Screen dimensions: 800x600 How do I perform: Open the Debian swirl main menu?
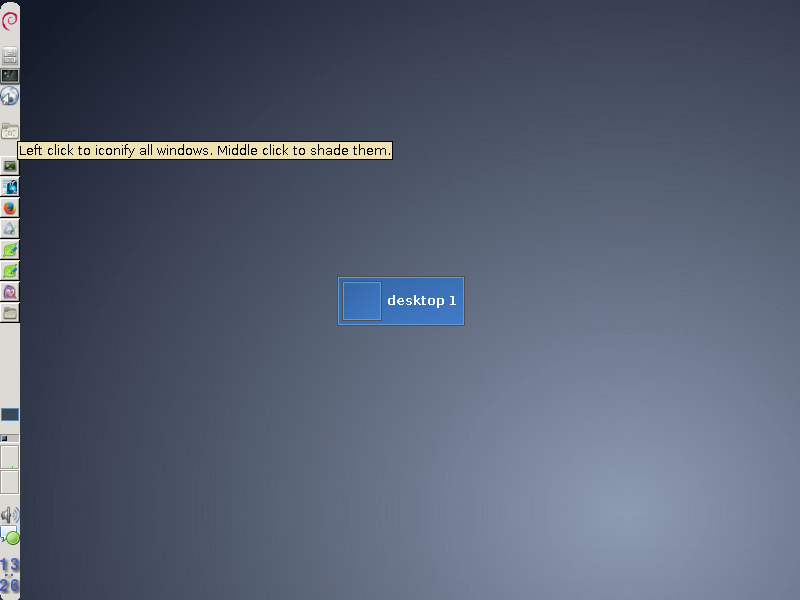pos(10,21)
